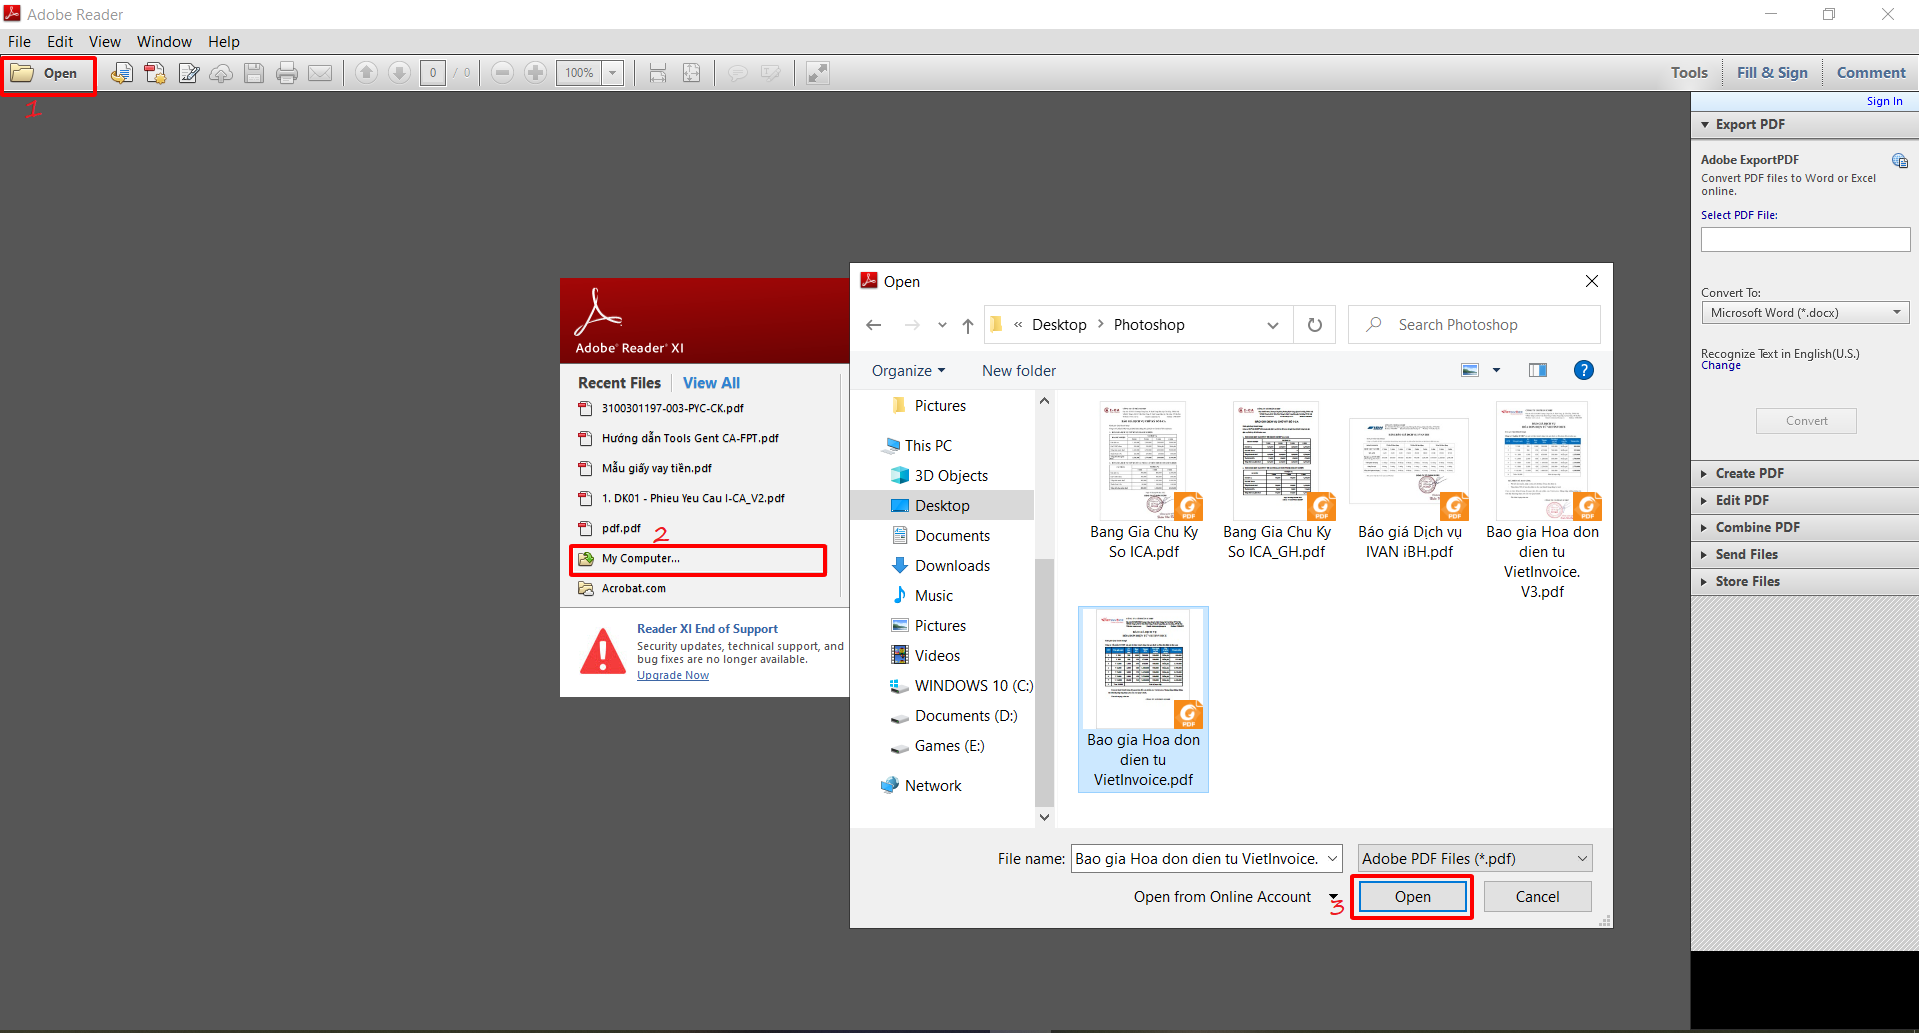
Task: Click the read mode expand arrows icon
Action: tap(818, 73)
